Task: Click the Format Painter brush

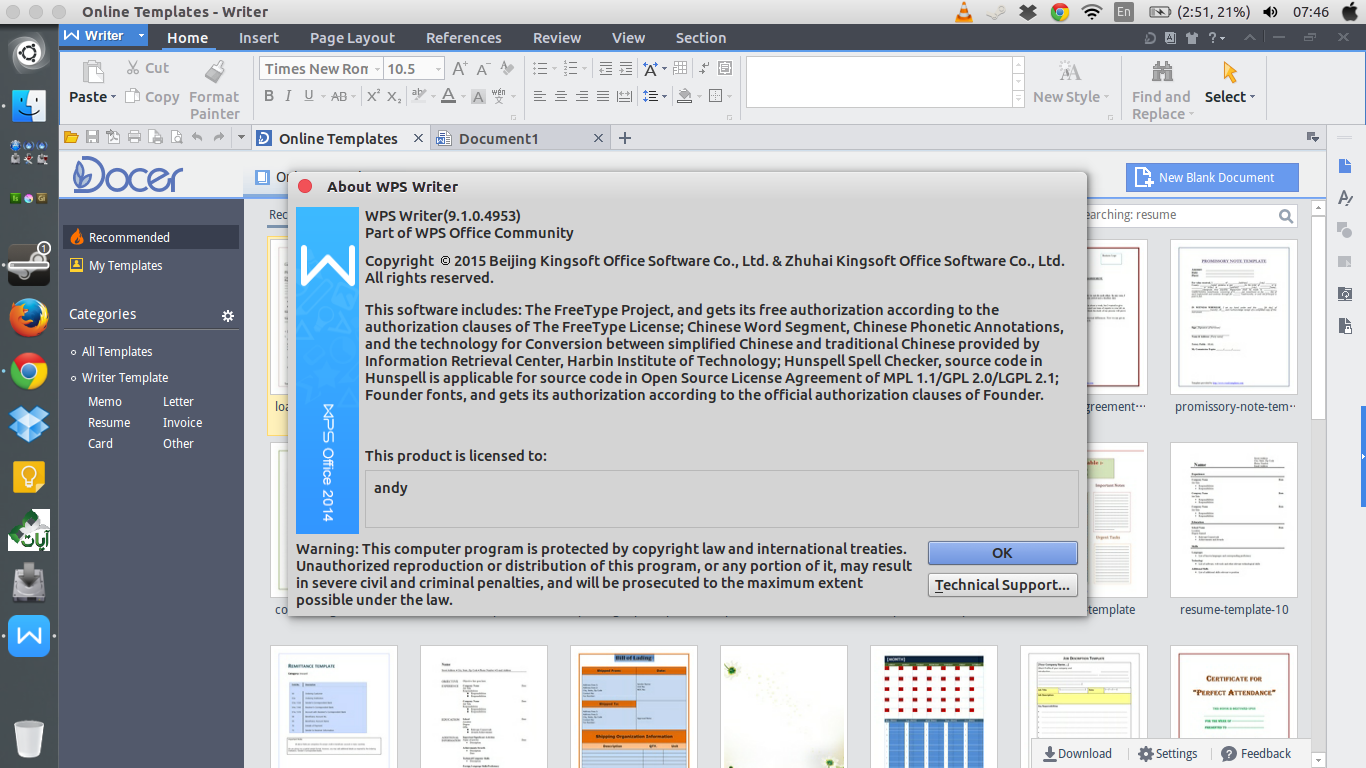Action: point(214,72)
